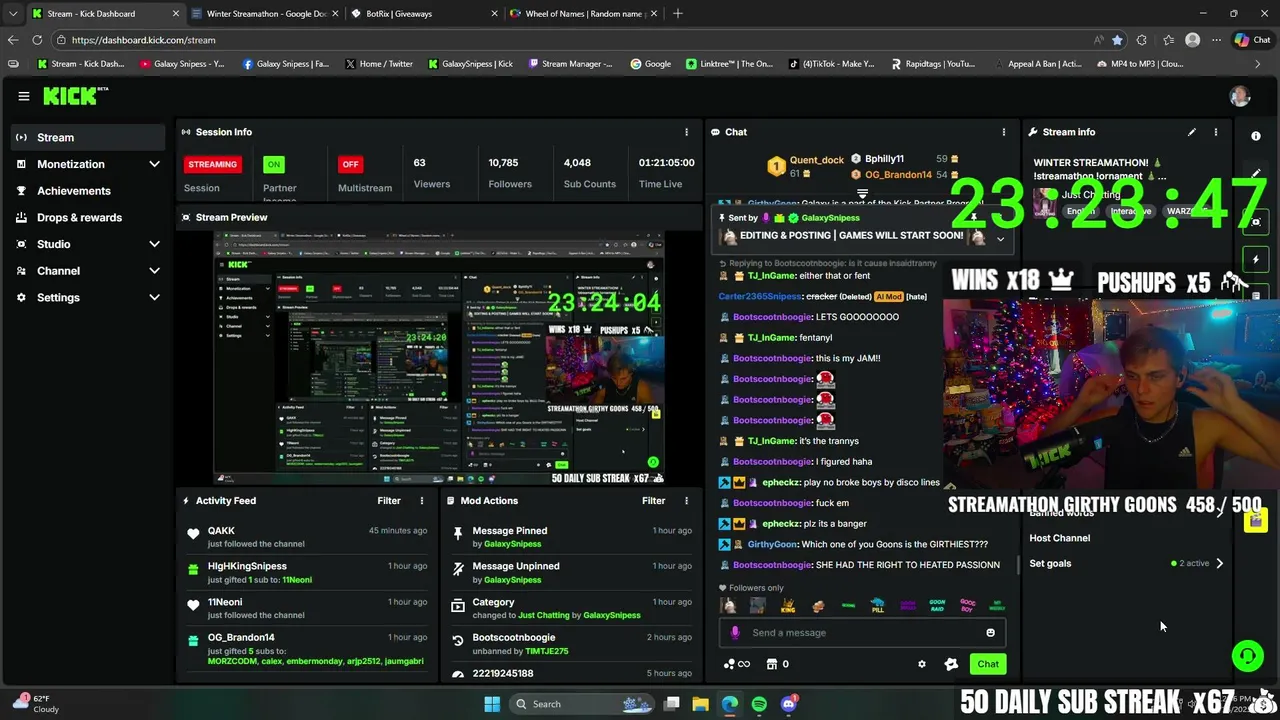This screenshot has height=720, width=1280.
Task: Click the browser address bar URL
Action: pos(143,40)
